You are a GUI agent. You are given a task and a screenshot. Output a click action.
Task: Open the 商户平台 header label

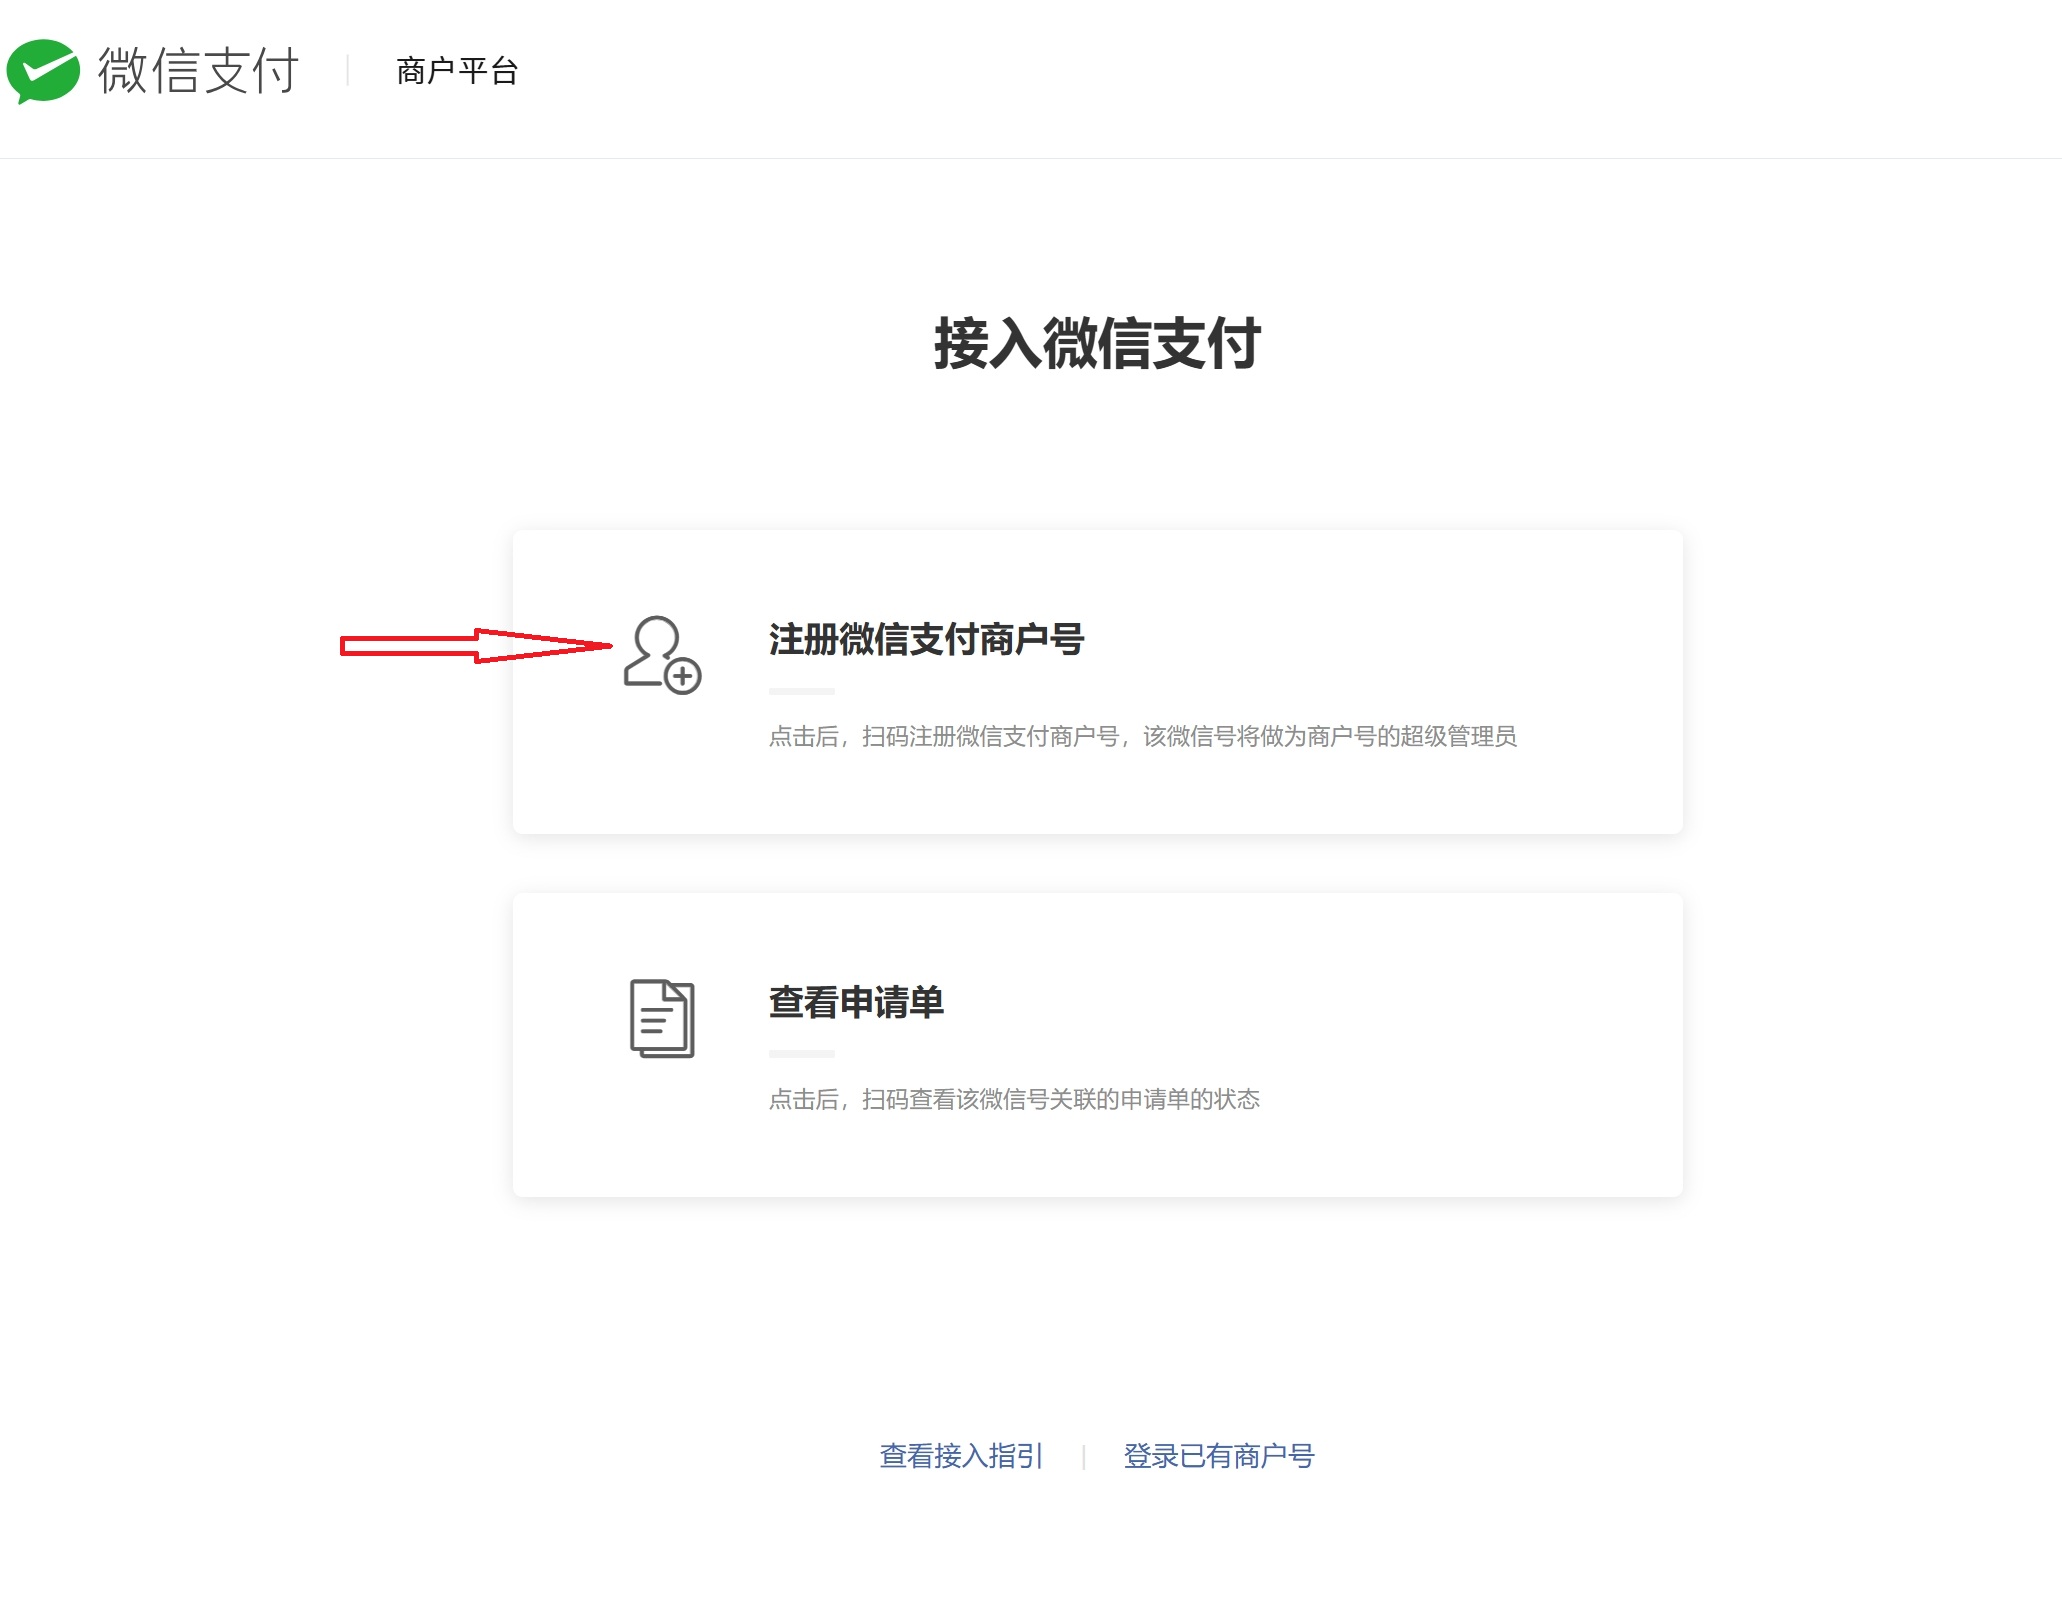coord(457,71)
